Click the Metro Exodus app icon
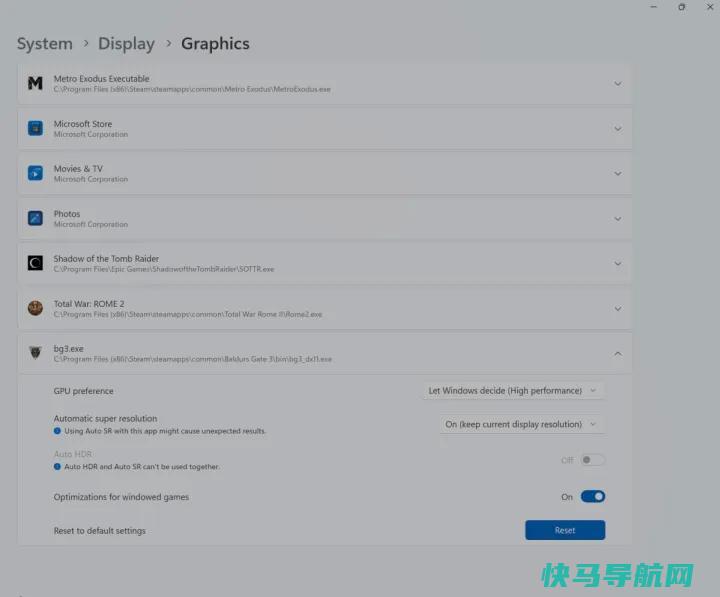This screenshot has height=597, width=720. pyautogui.click(x=35, y=84)
